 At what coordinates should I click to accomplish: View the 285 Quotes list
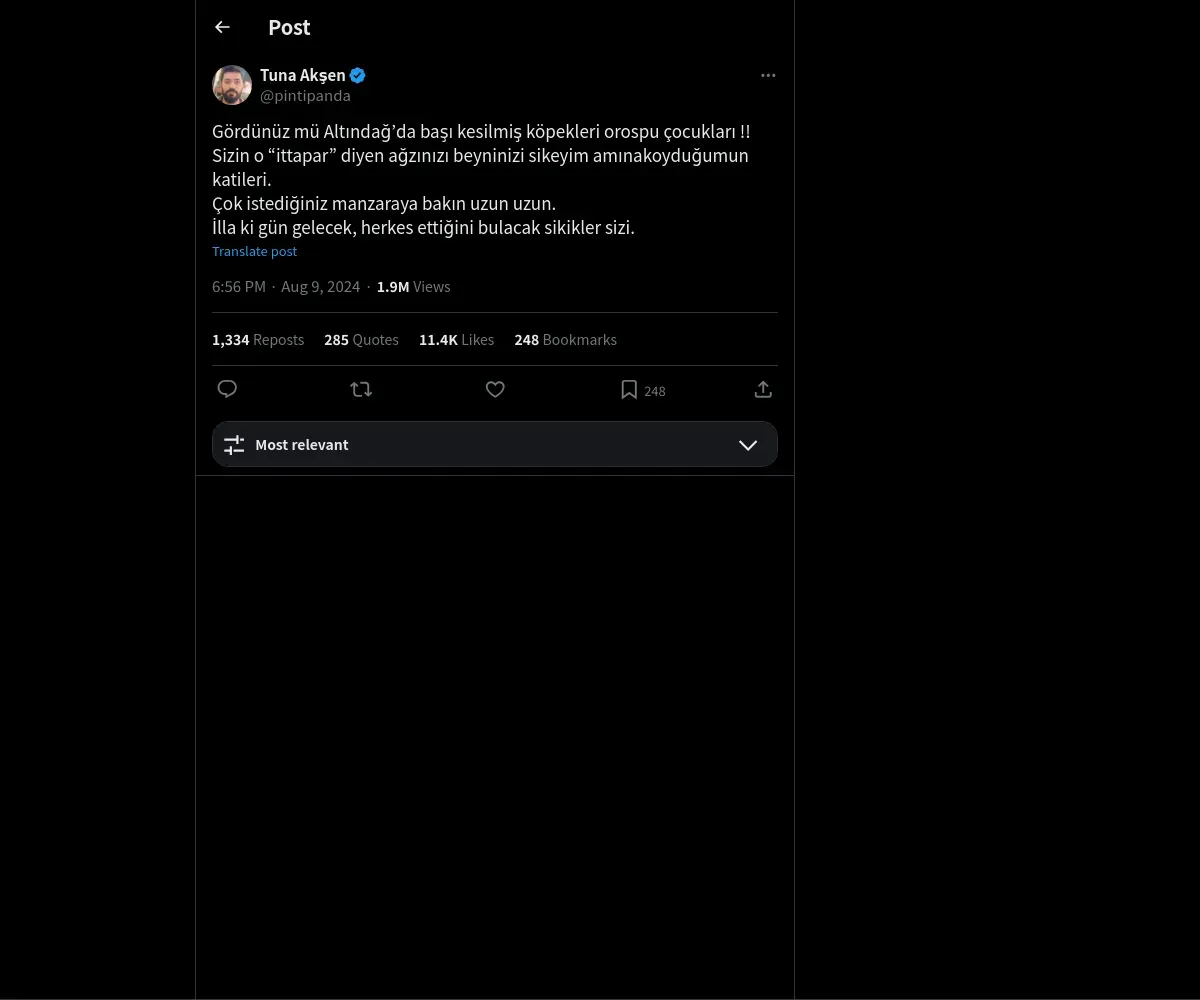pyautogui.click(x=361, y=340)
